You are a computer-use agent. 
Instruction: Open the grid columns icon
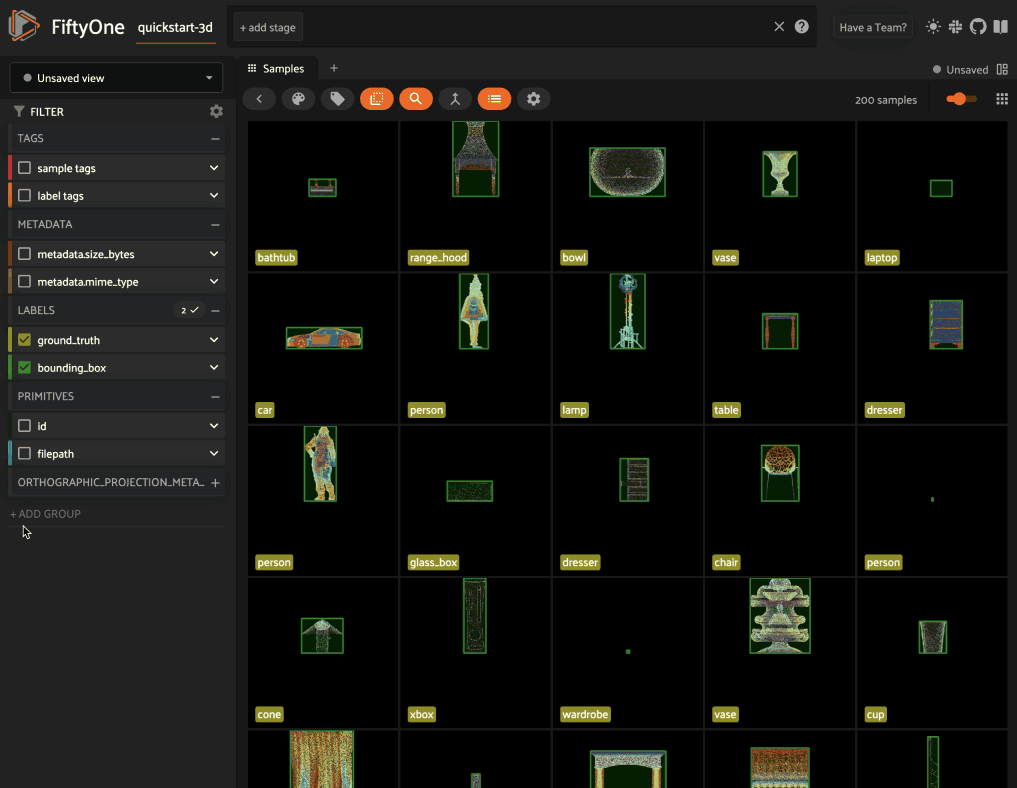[x=1002, y=99]
